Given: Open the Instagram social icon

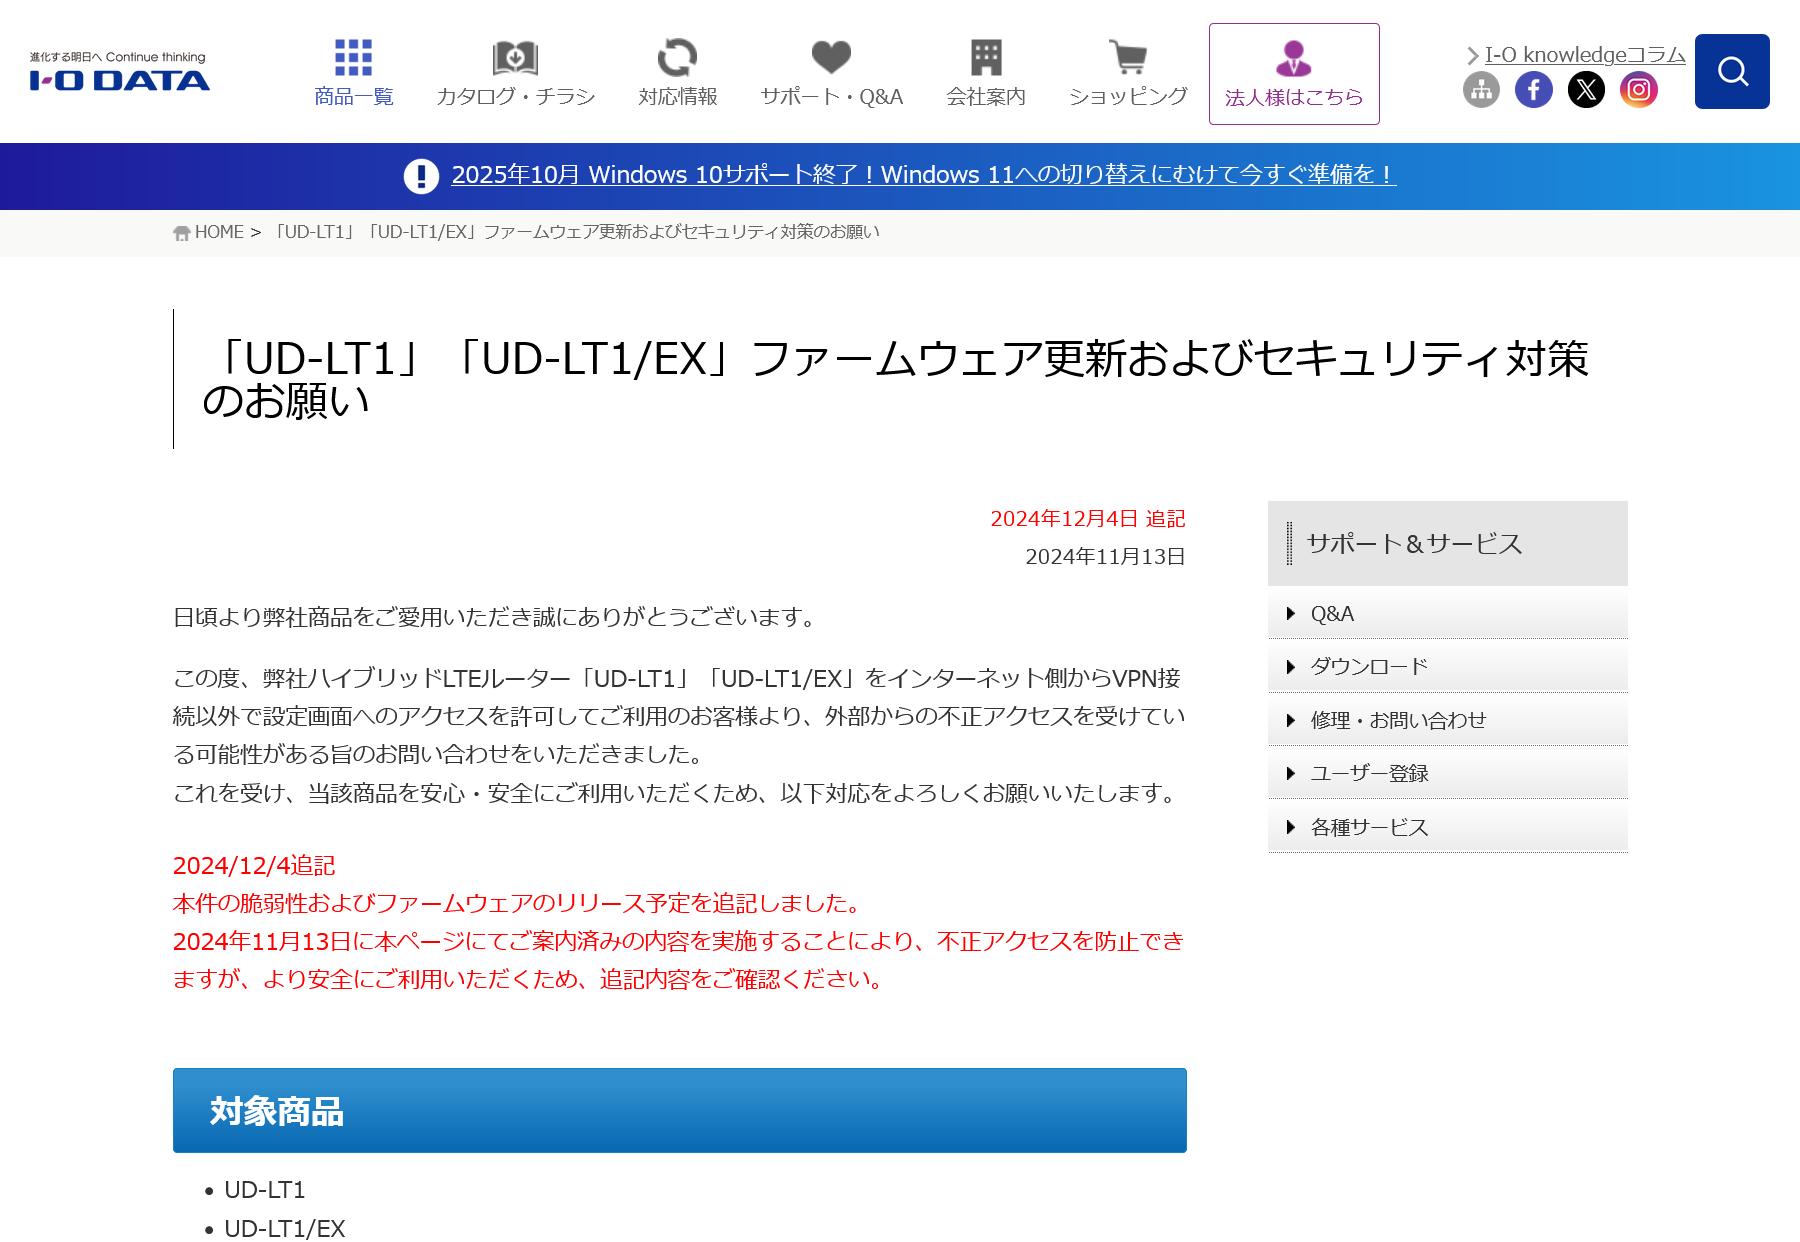Looking at the screenshot, I should pyautogui.click(x=1638, y=90).
